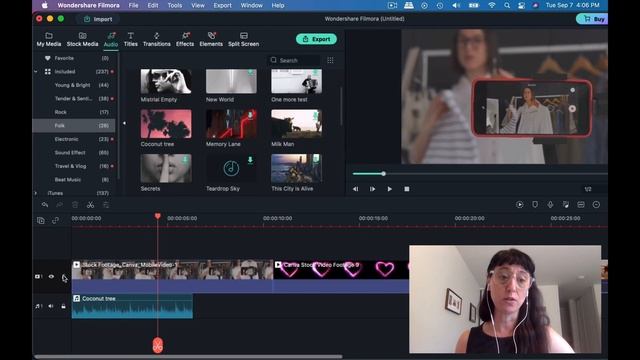640x360 pixels.
Task: Select the Mistral Empty audio thumbnail
Action: pos(166,81)
